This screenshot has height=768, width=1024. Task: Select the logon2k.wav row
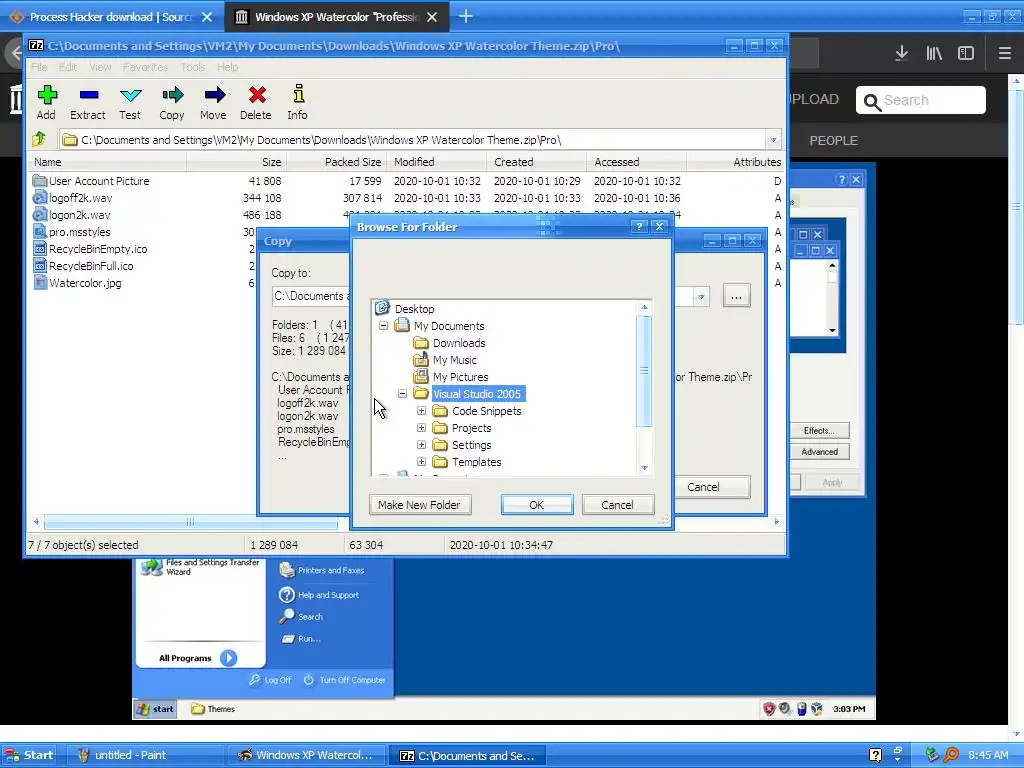click(x=405, y=215)
